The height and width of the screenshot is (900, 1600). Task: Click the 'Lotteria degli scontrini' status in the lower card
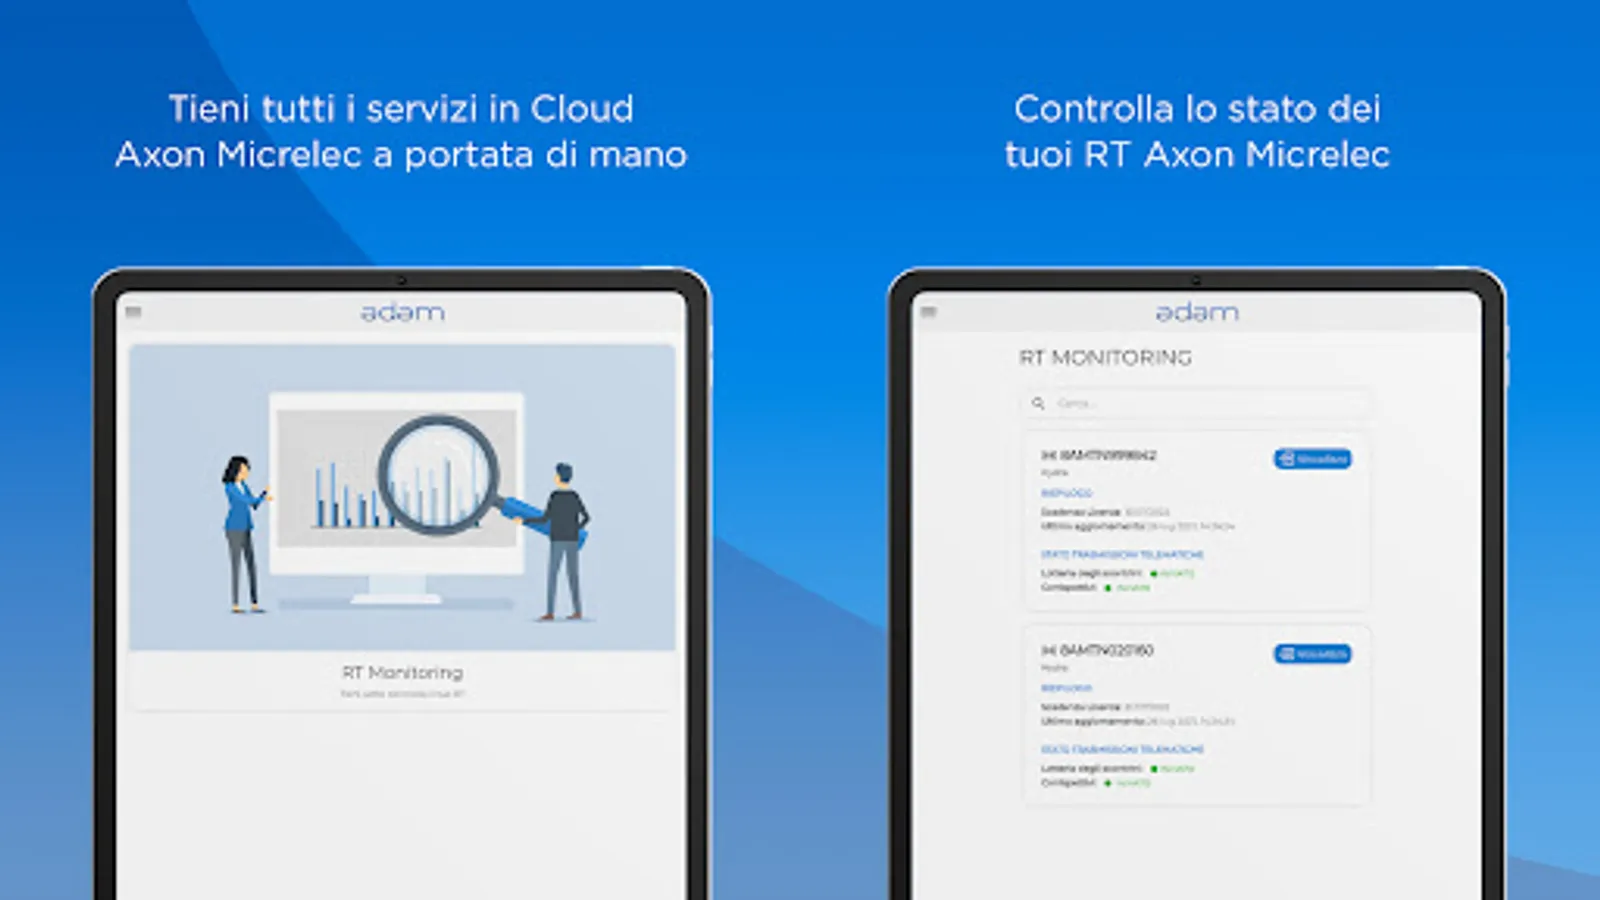1118,768
